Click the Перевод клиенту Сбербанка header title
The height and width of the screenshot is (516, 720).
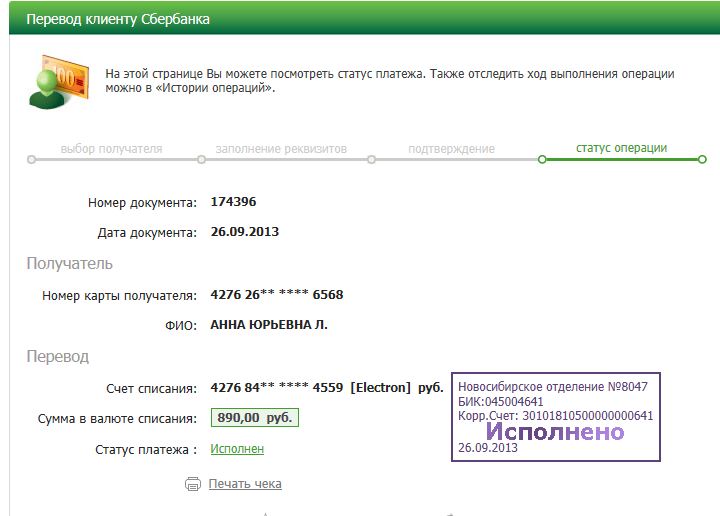(118, 19)
